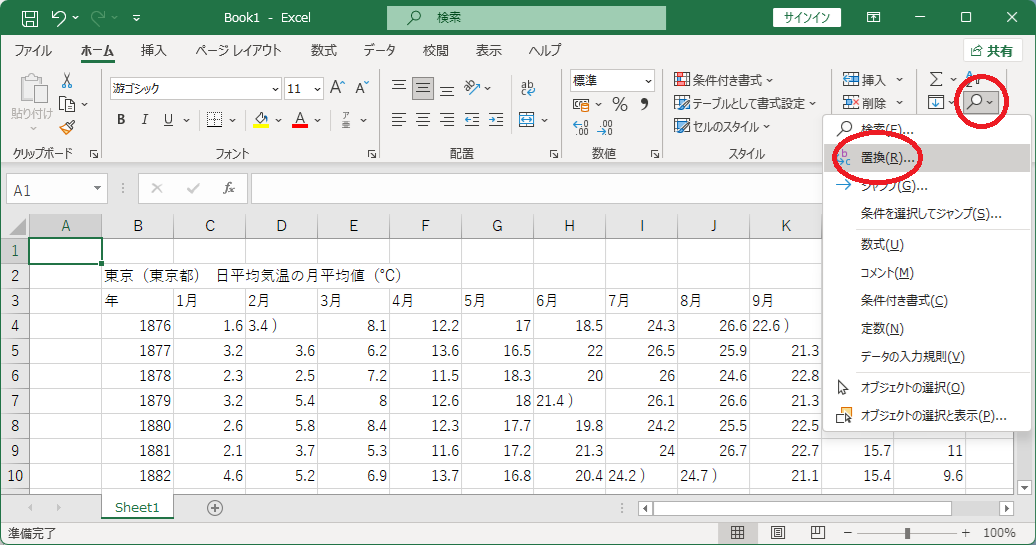
Task: Choose オブジェクトの選択(O) menu item
Action: 927,388
